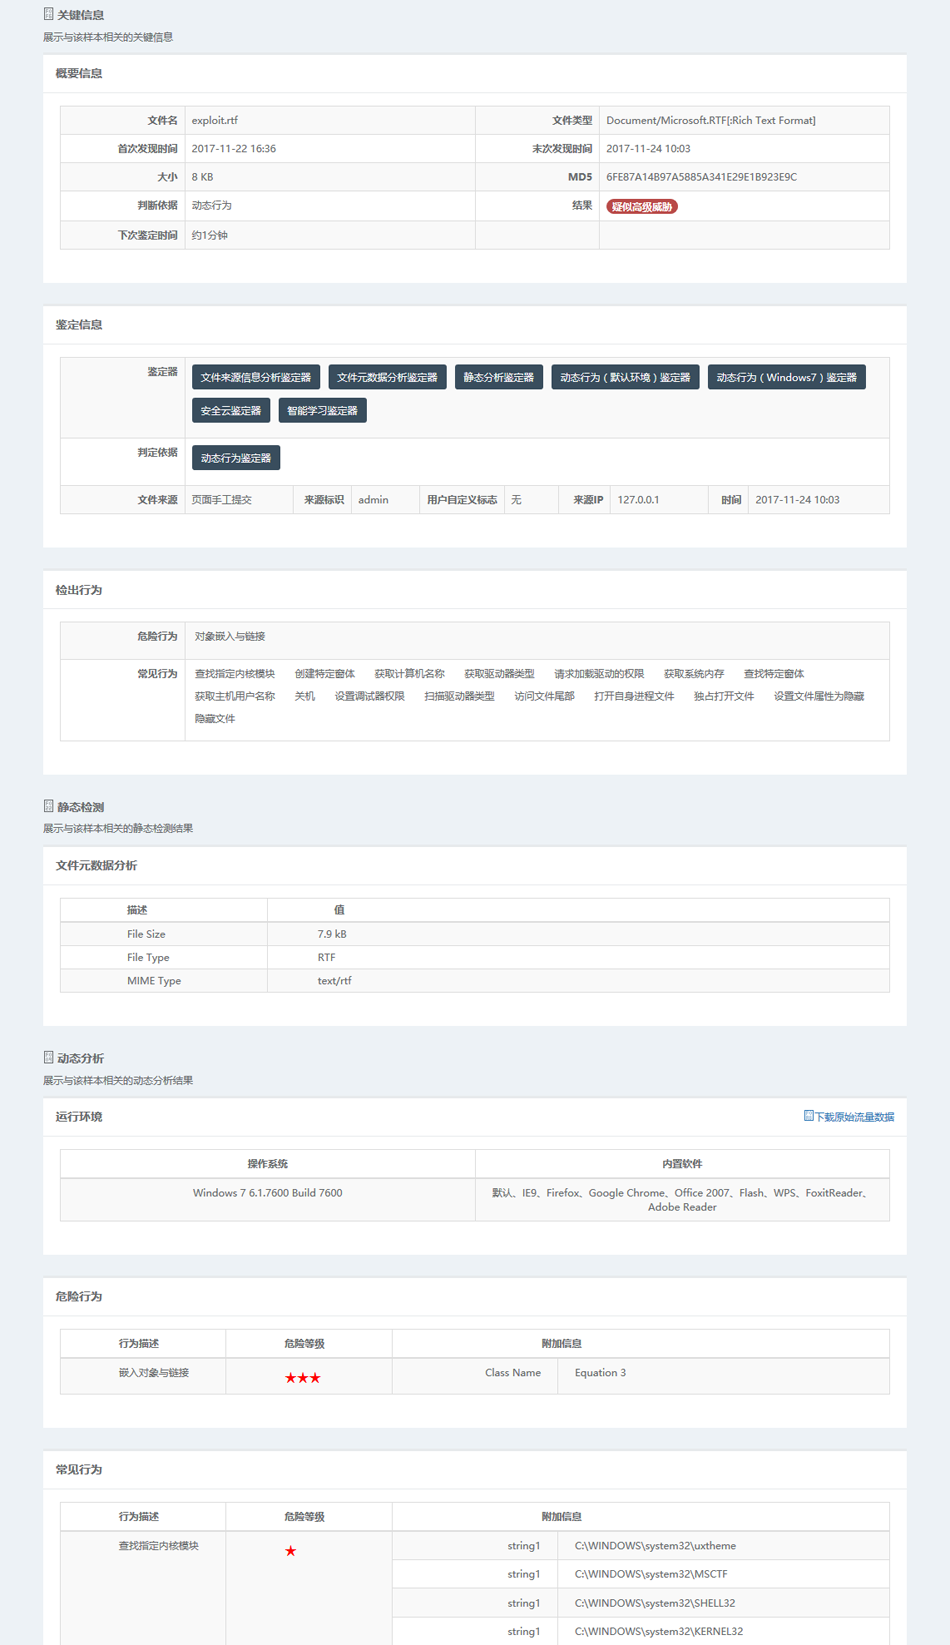This screenshot has width=950, height=1645.
Task: Click the 访问文件尾部 behavior tag
Action: coord(544,696)
